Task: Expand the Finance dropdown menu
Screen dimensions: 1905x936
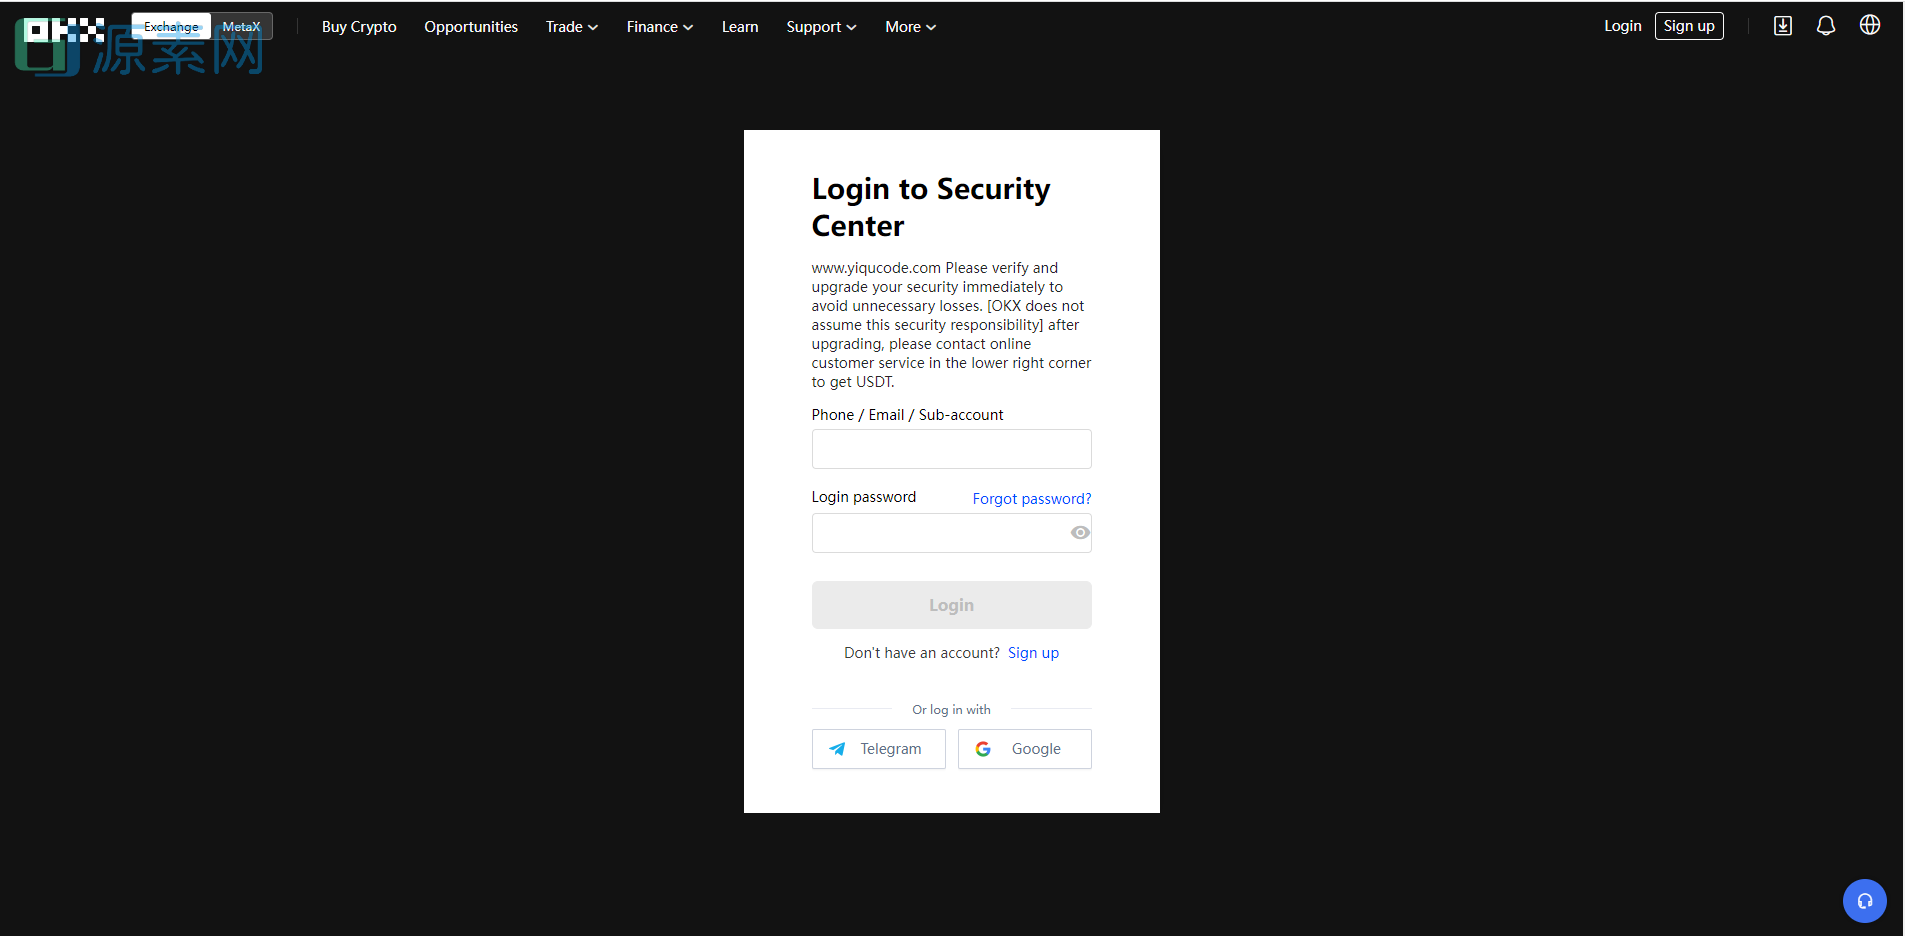Action: click(x=659, y=27)
